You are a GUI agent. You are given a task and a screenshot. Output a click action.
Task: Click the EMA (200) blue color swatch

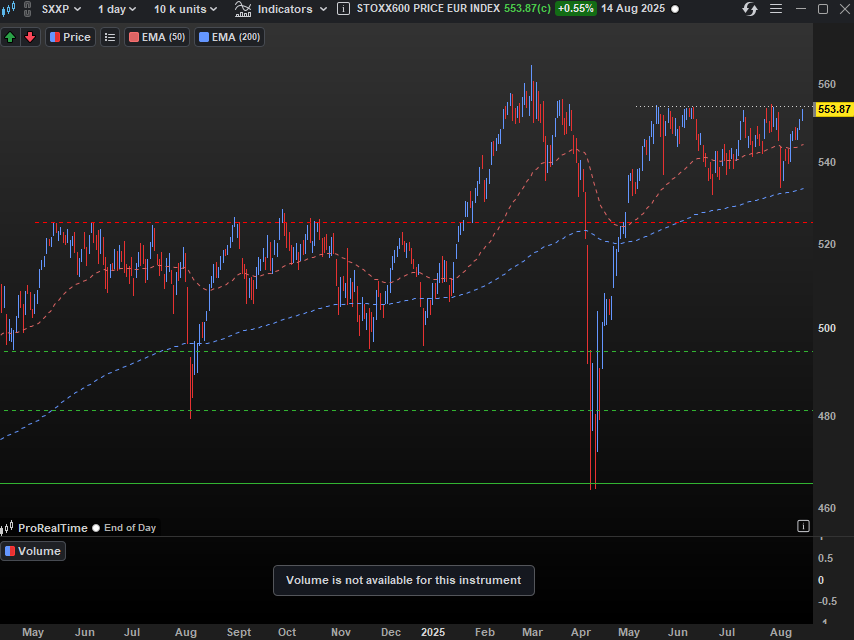pos(204,37)
